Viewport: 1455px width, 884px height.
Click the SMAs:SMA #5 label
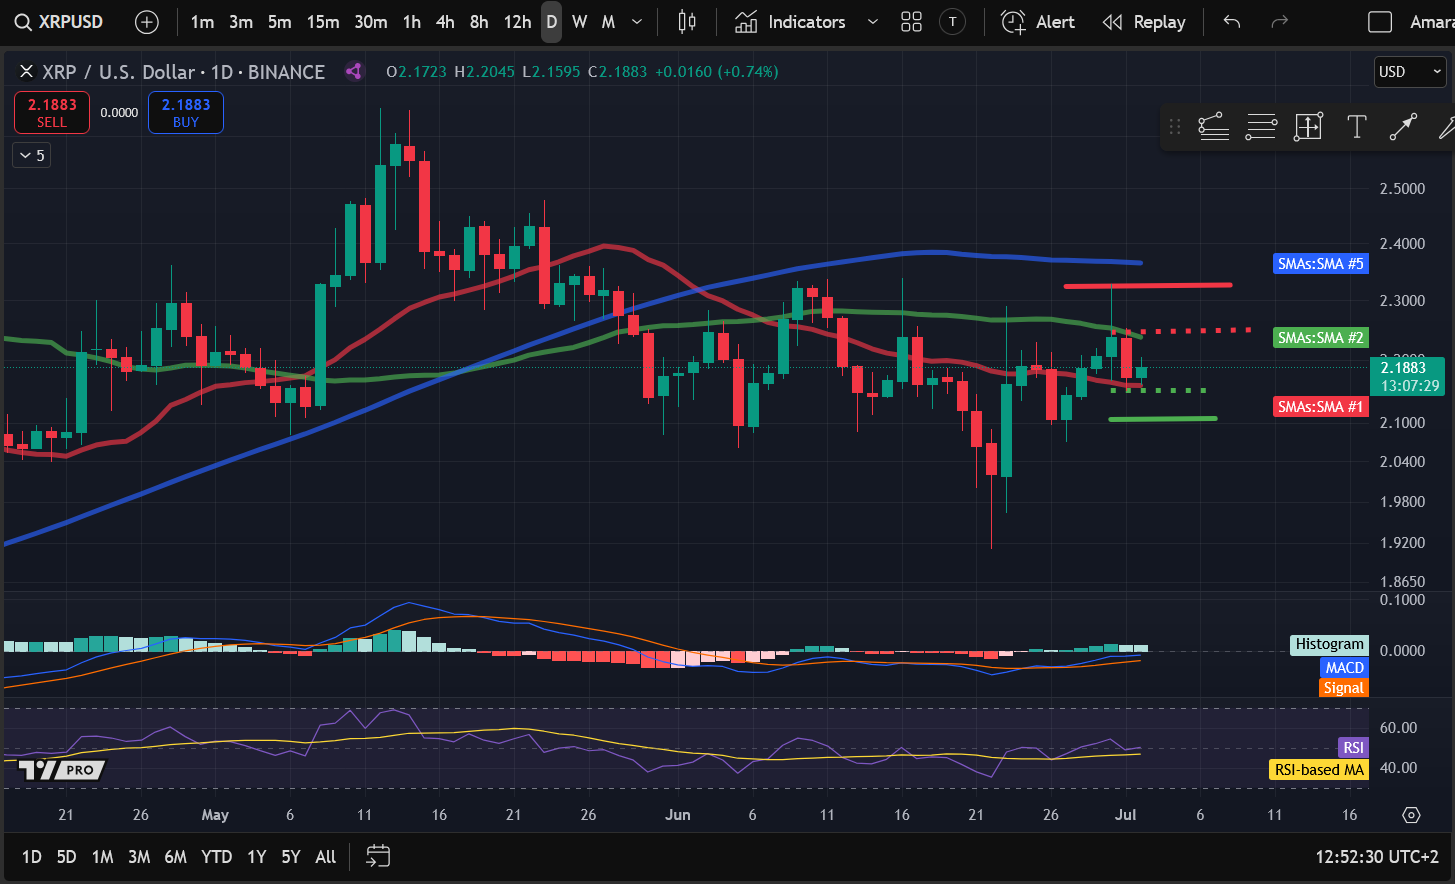[x=1320, y=264]
